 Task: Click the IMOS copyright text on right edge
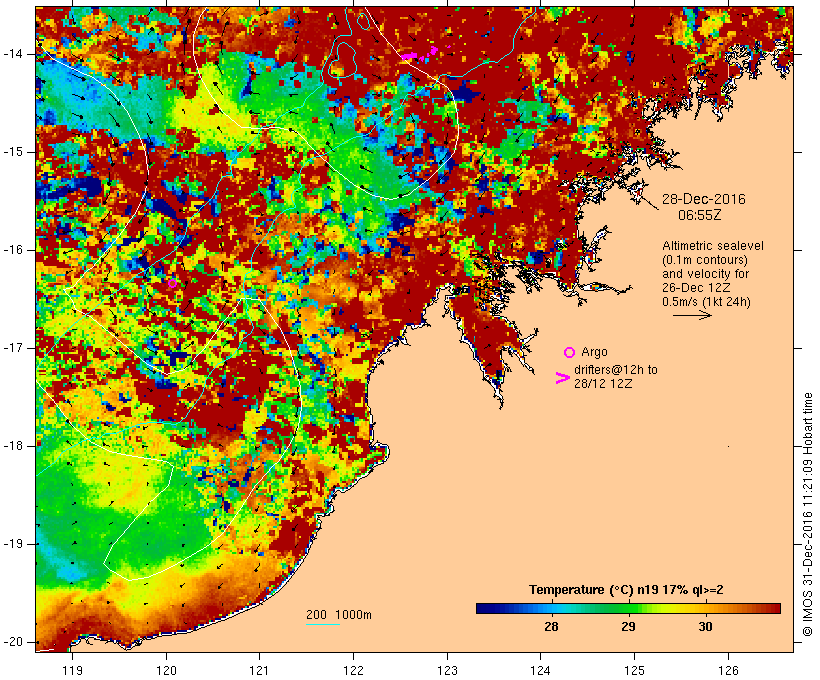click(x=807, y=515)
